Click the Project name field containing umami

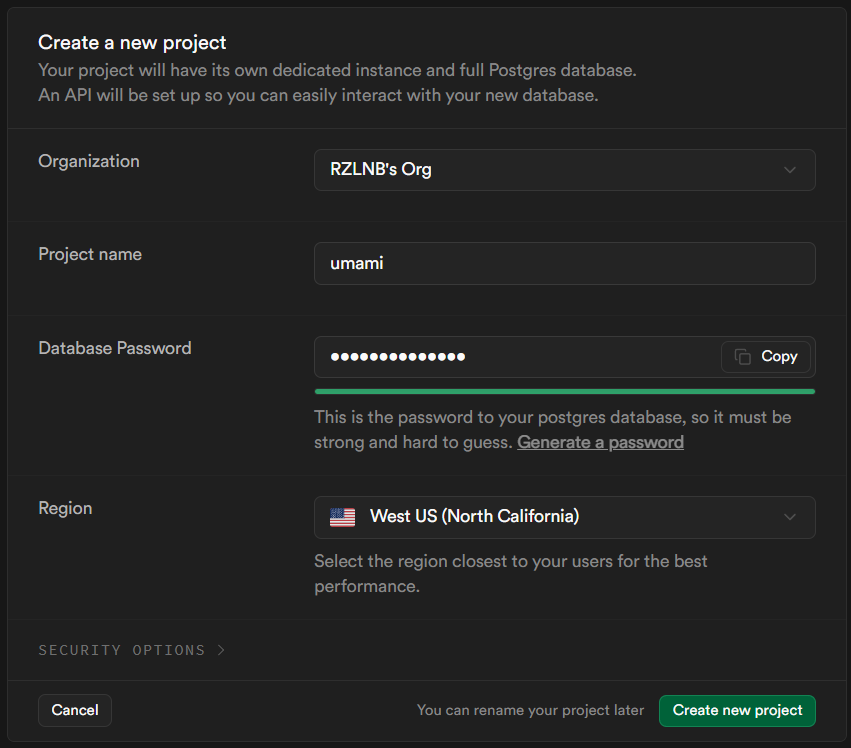564,263
